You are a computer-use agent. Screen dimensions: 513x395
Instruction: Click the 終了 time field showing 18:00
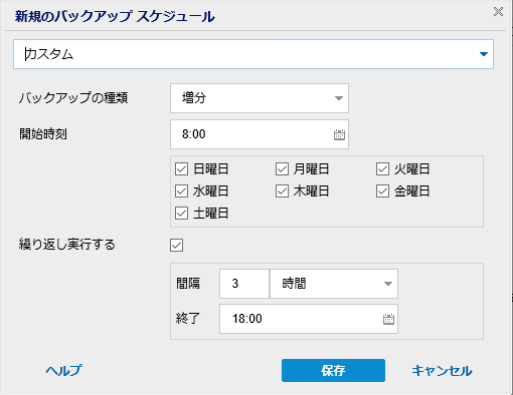point(309,319)
